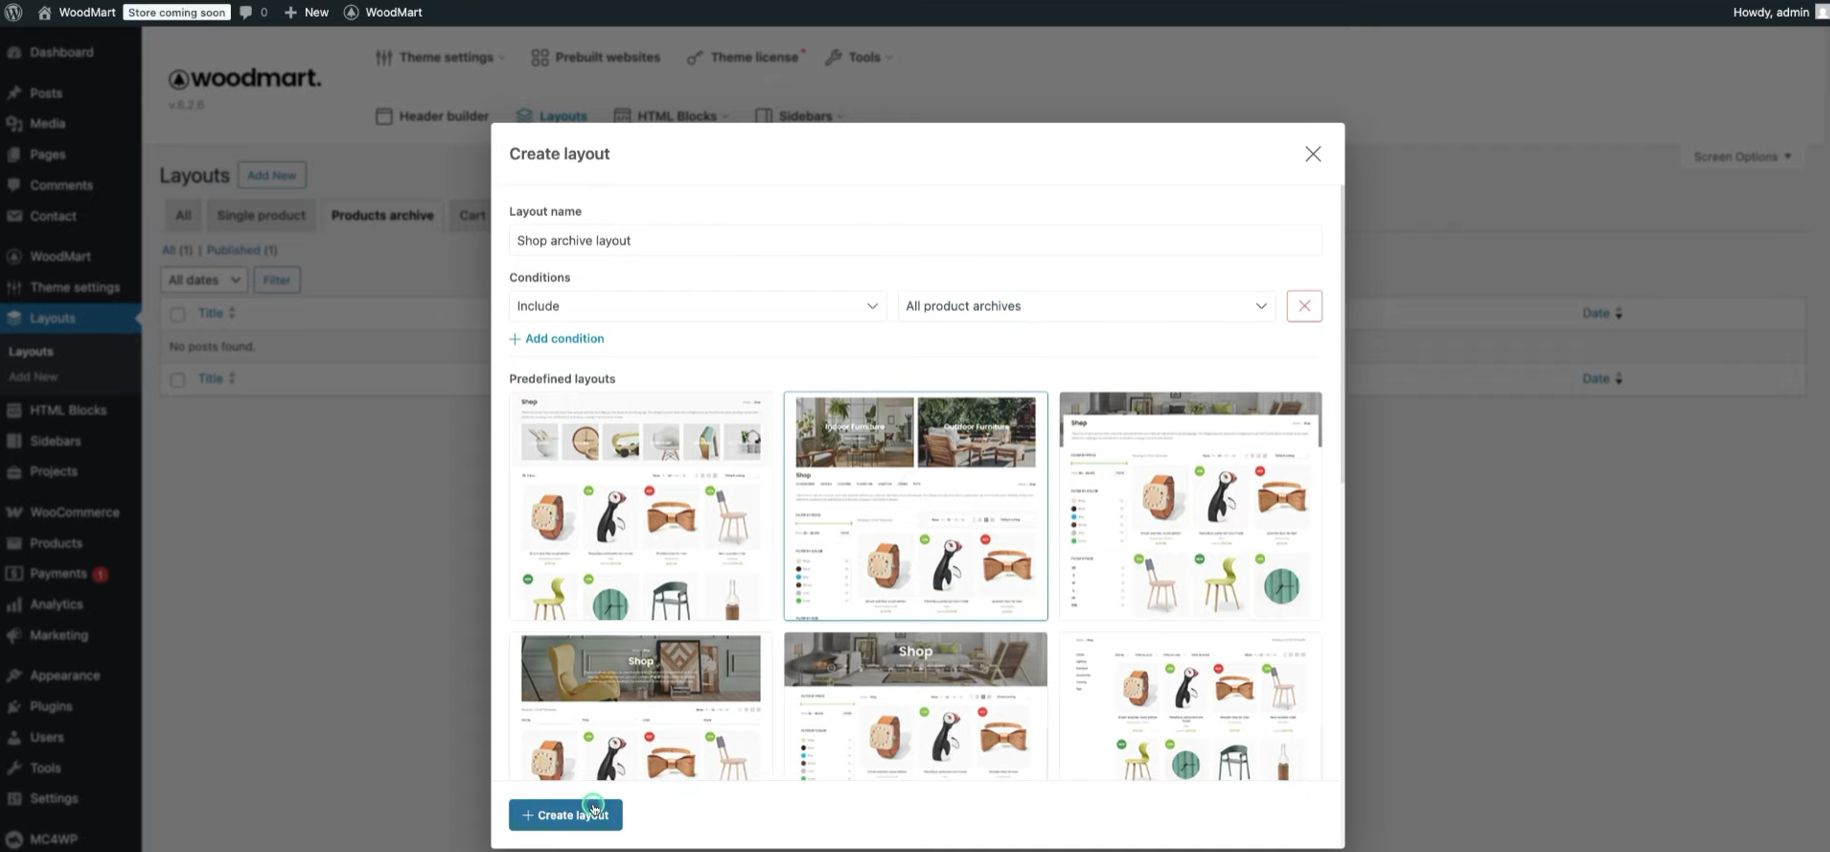Image resolution: width=1830 pixels, height=852 pixels.
Task: Remove the condition with the red X button
Action: [1304, 306]
